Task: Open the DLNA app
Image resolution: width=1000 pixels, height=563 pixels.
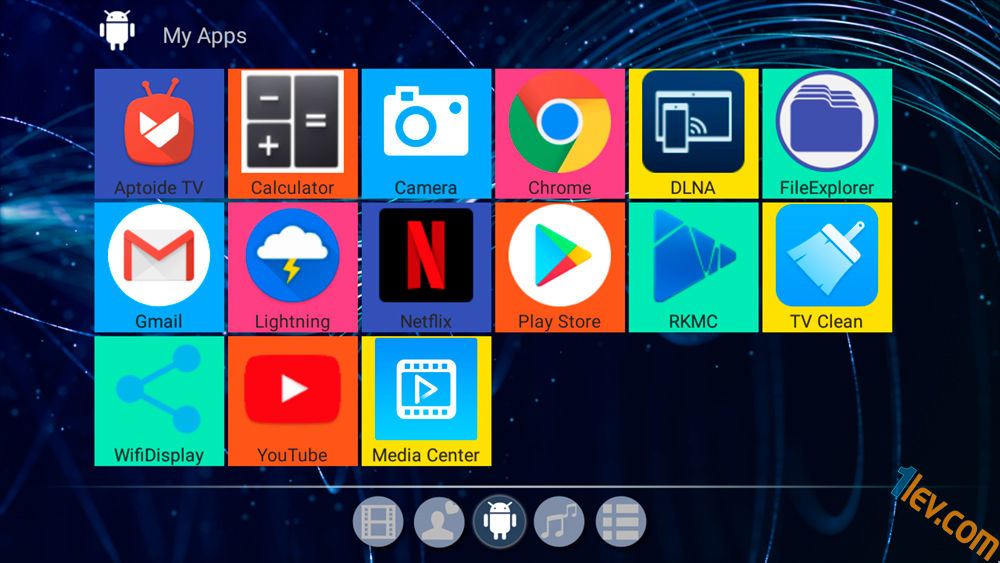Action: [x=693, y=134]
